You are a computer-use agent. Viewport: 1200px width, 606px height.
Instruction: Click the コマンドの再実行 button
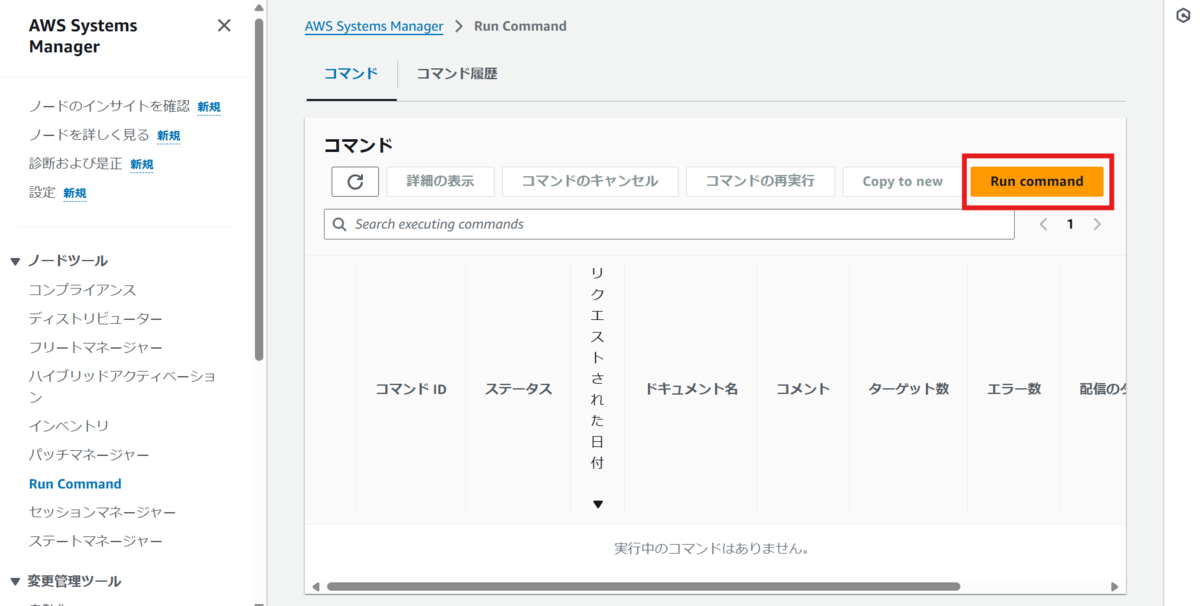[760, 181]
